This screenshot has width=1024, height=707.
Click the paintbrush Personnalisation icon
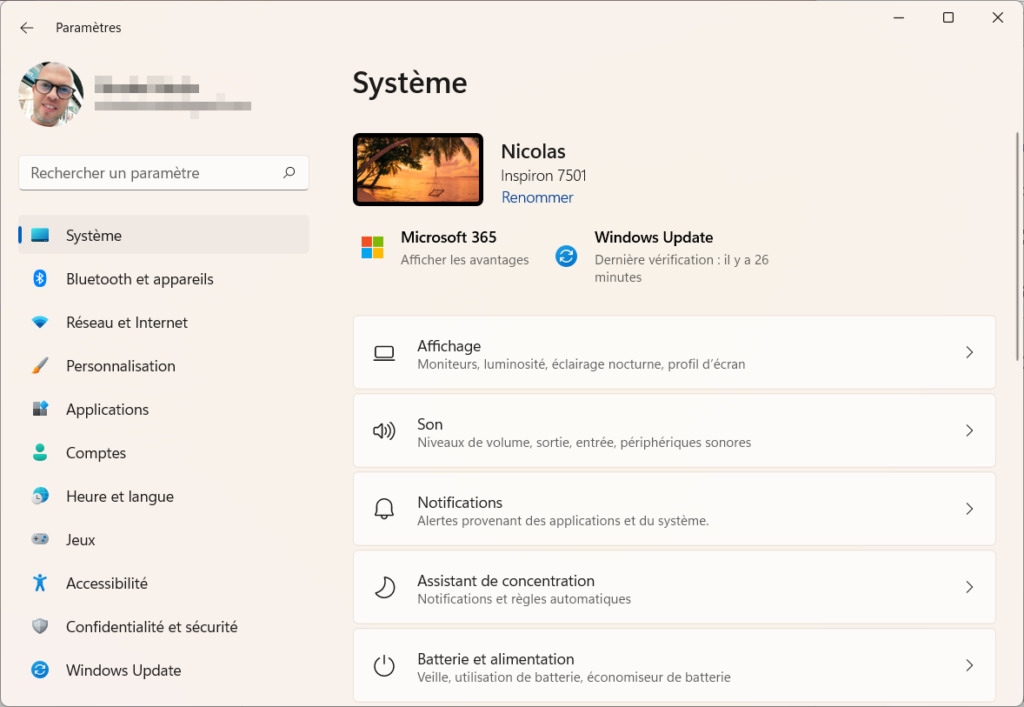40,366
